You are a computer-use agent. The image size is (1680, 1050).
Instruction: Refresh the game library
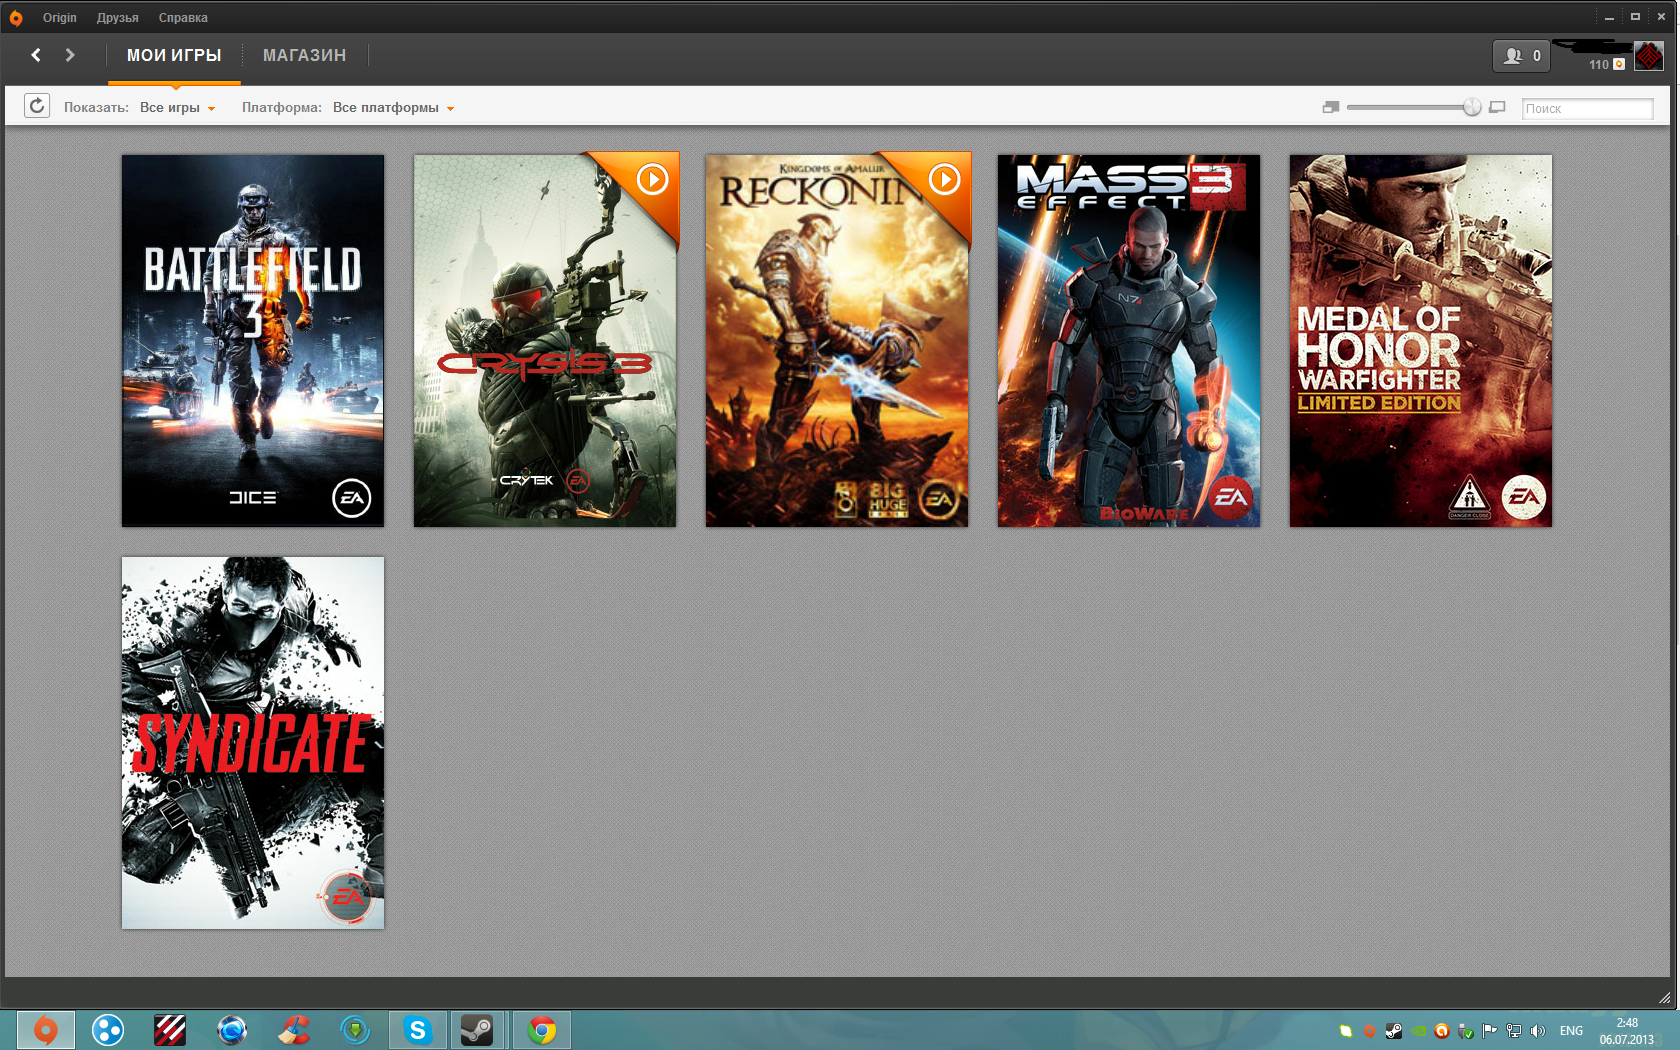point(37,106)
